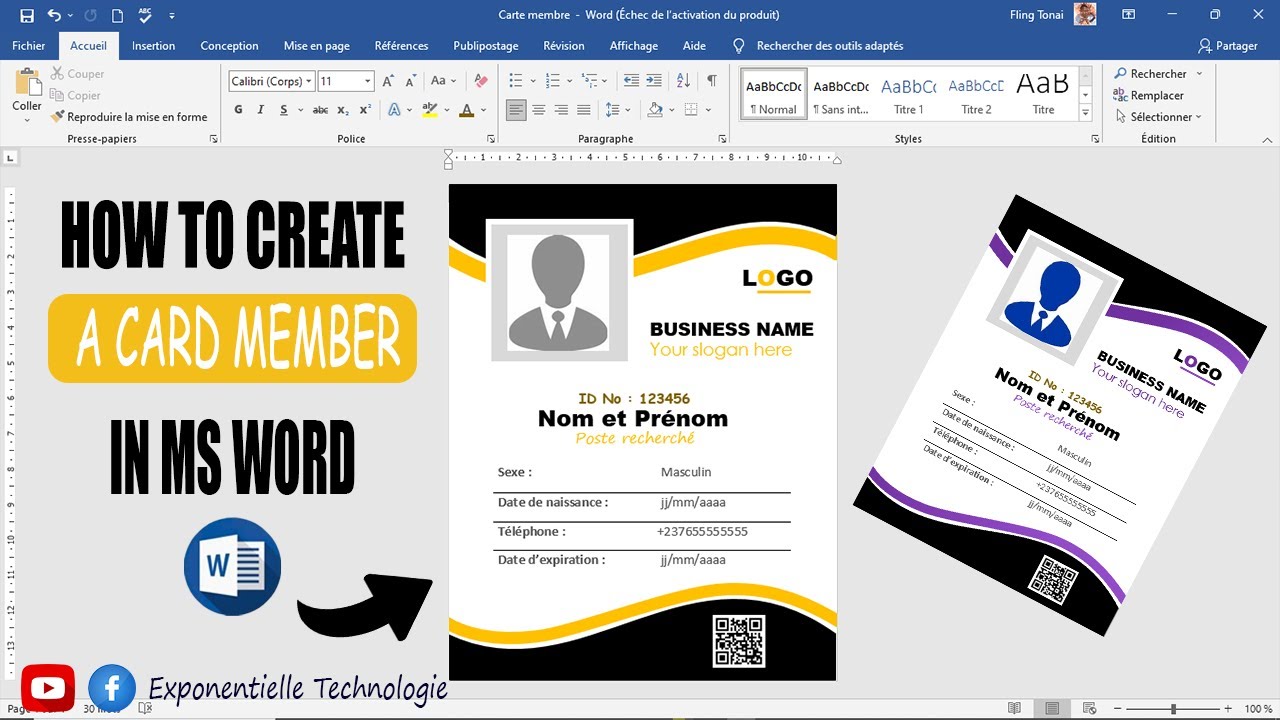This screenshot has width=1280, height=720.
Task: Center align text
Action: 539,110
